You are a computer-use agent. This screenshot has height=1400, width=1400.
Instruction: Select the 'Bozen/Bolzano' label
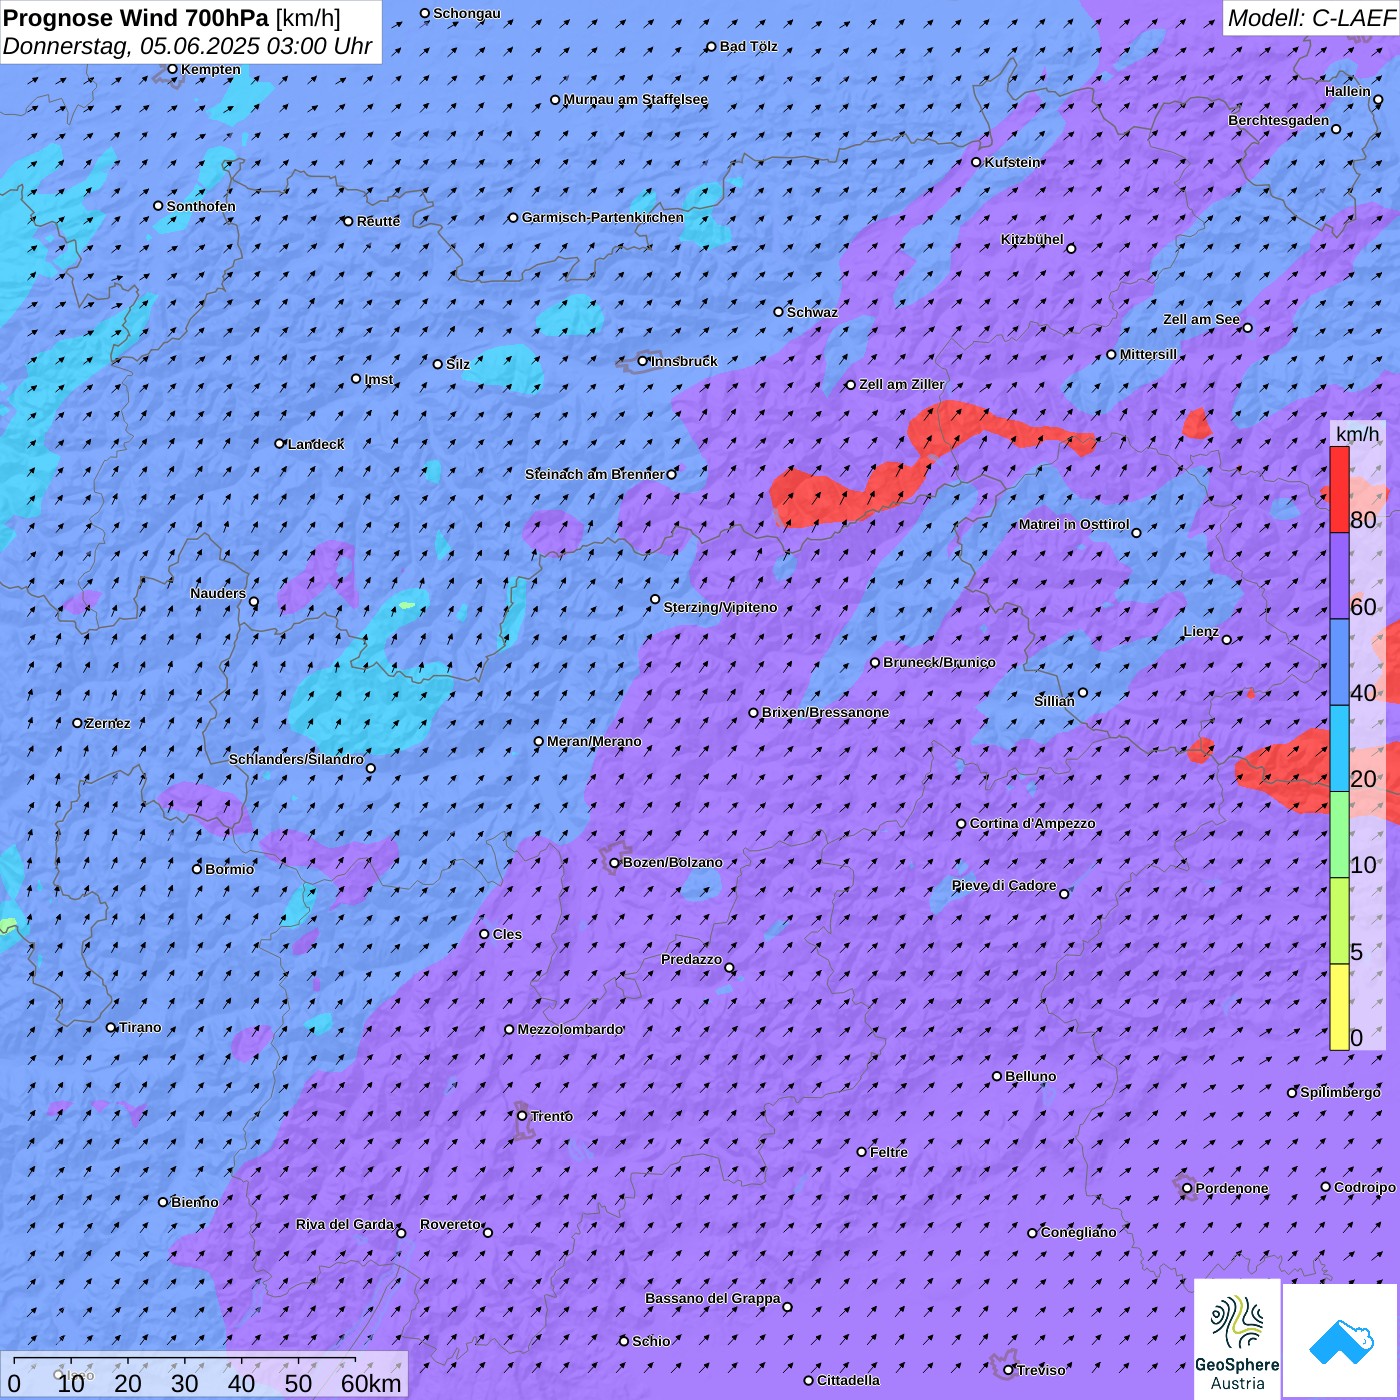click(672, 862)
